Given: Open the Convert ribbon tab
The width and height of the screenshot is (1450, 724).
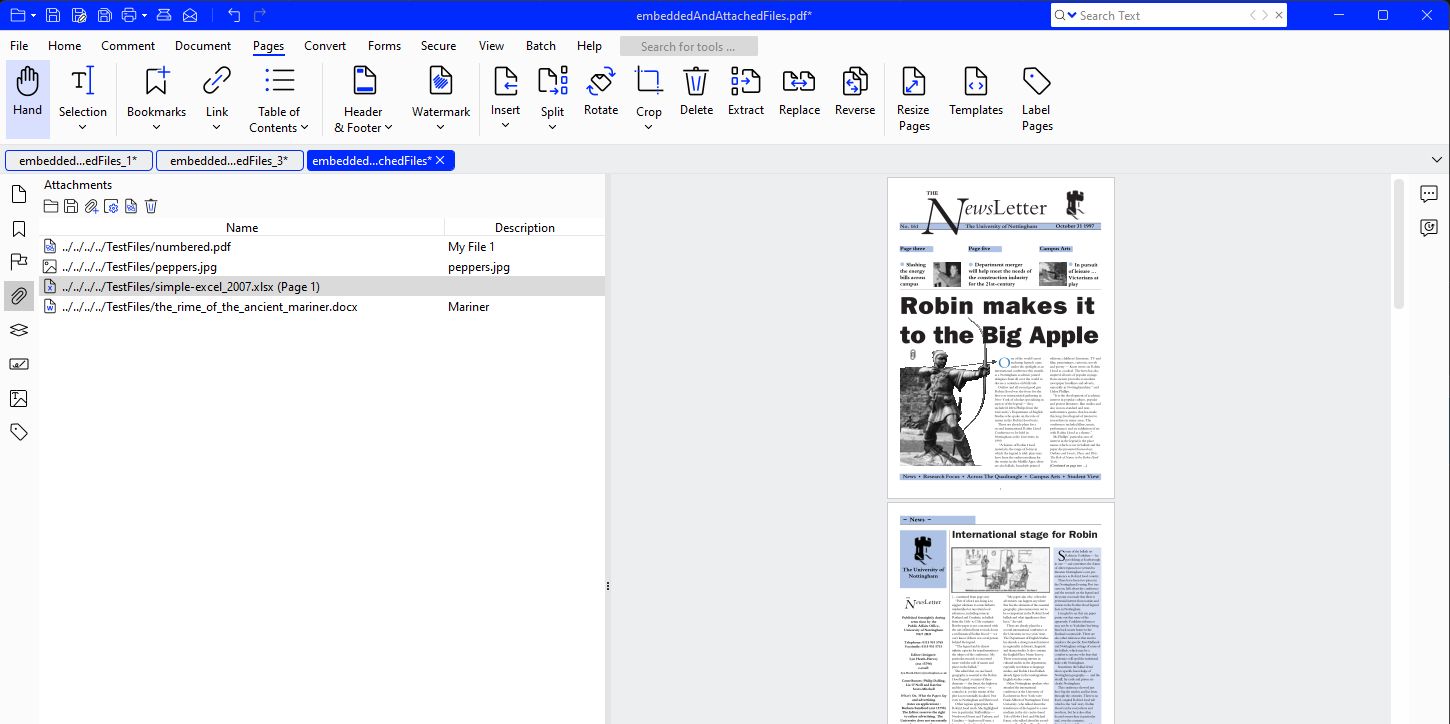Looking at the screenshot, I should (x=325, y=46).
